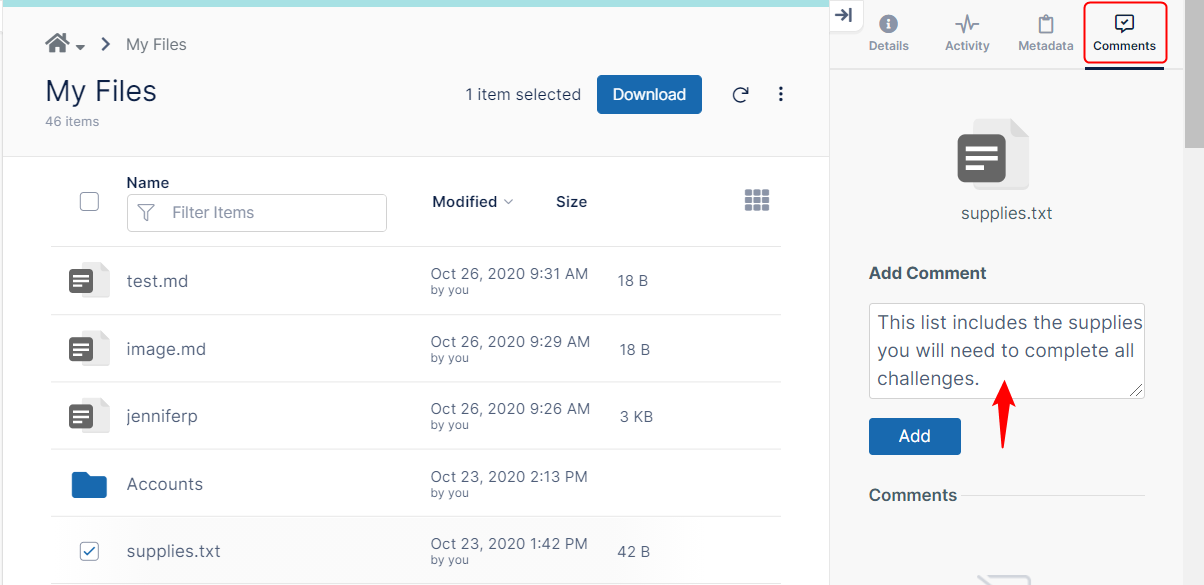
Task: Click the home icon in breadcrumb
Action: coord(57,44)
